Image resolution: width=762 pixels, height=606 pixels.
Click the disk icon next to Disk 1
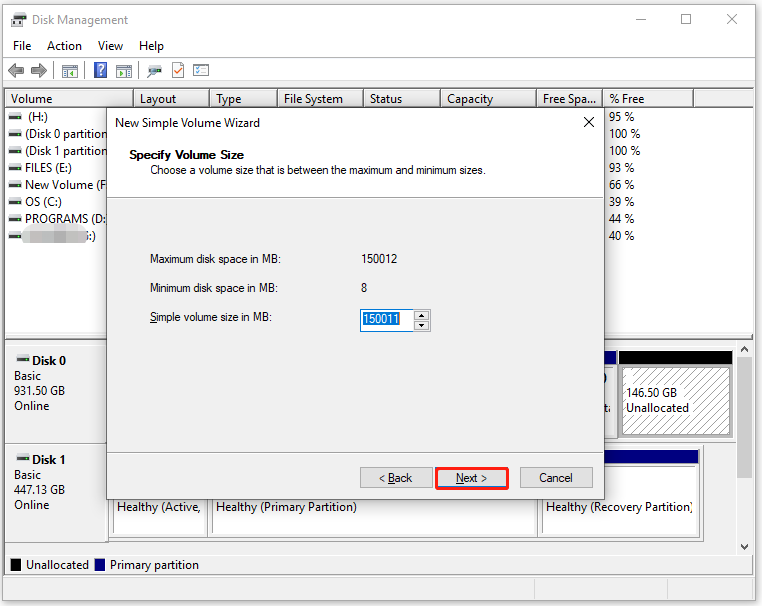tap(23, 458)
